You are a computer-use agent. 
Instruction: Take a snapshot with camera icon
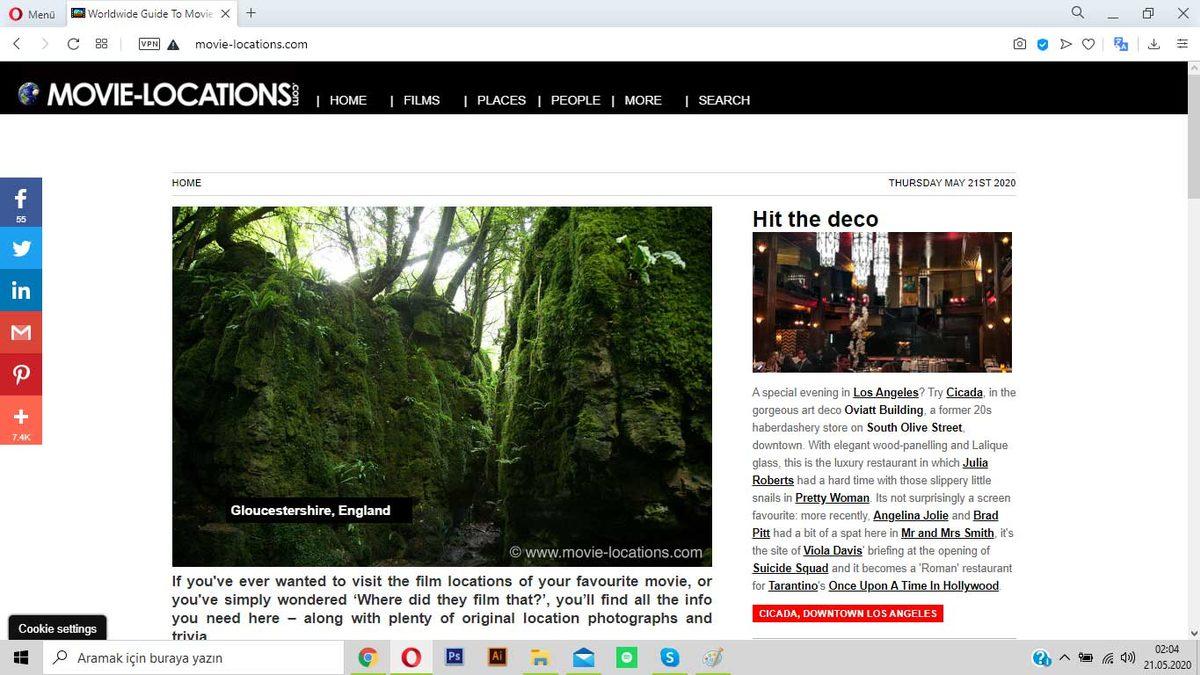click(1019, 44)
